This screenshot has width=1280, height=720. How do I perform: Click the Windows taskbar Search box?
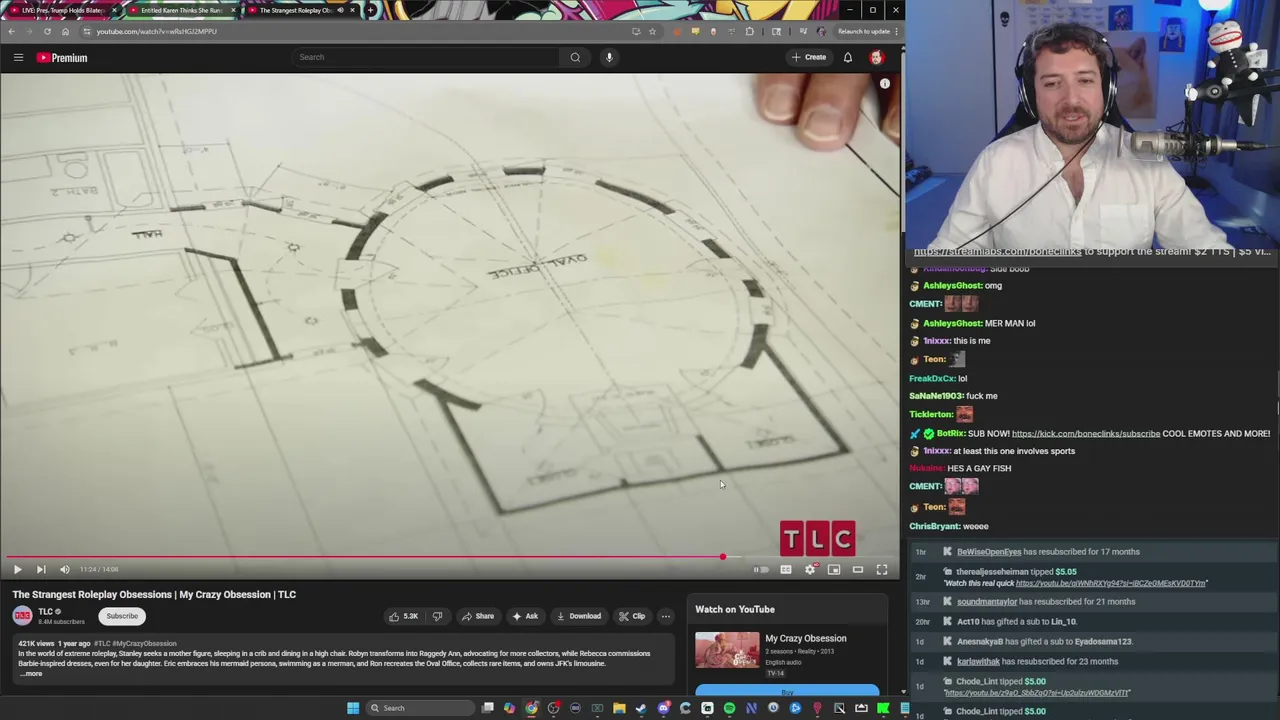418,708
